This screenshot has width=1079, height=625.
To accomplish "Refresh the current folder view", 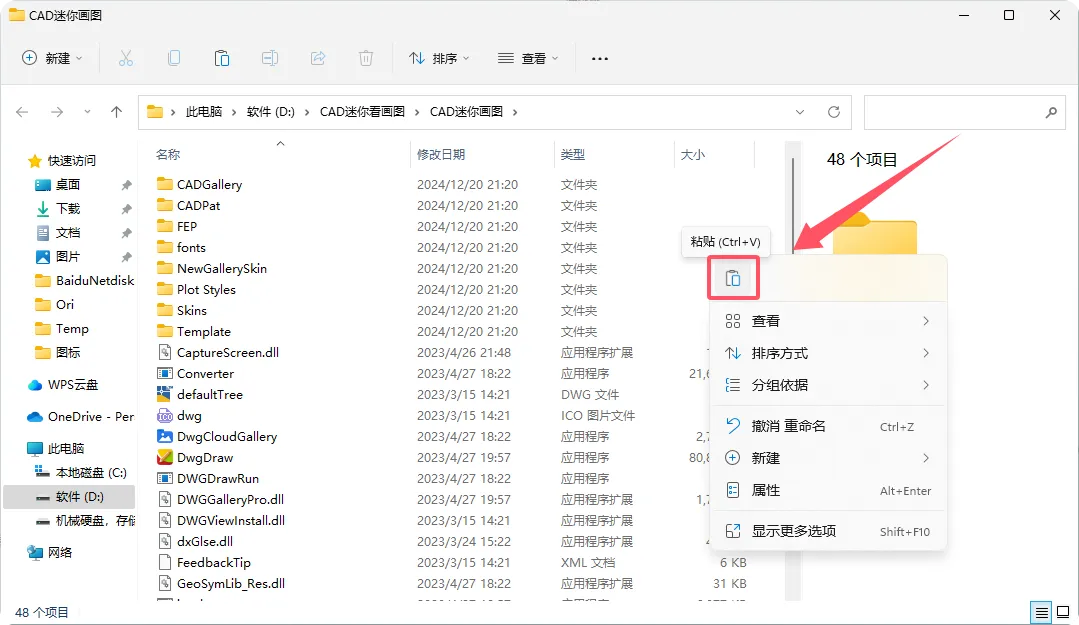I will pos(833,112).
